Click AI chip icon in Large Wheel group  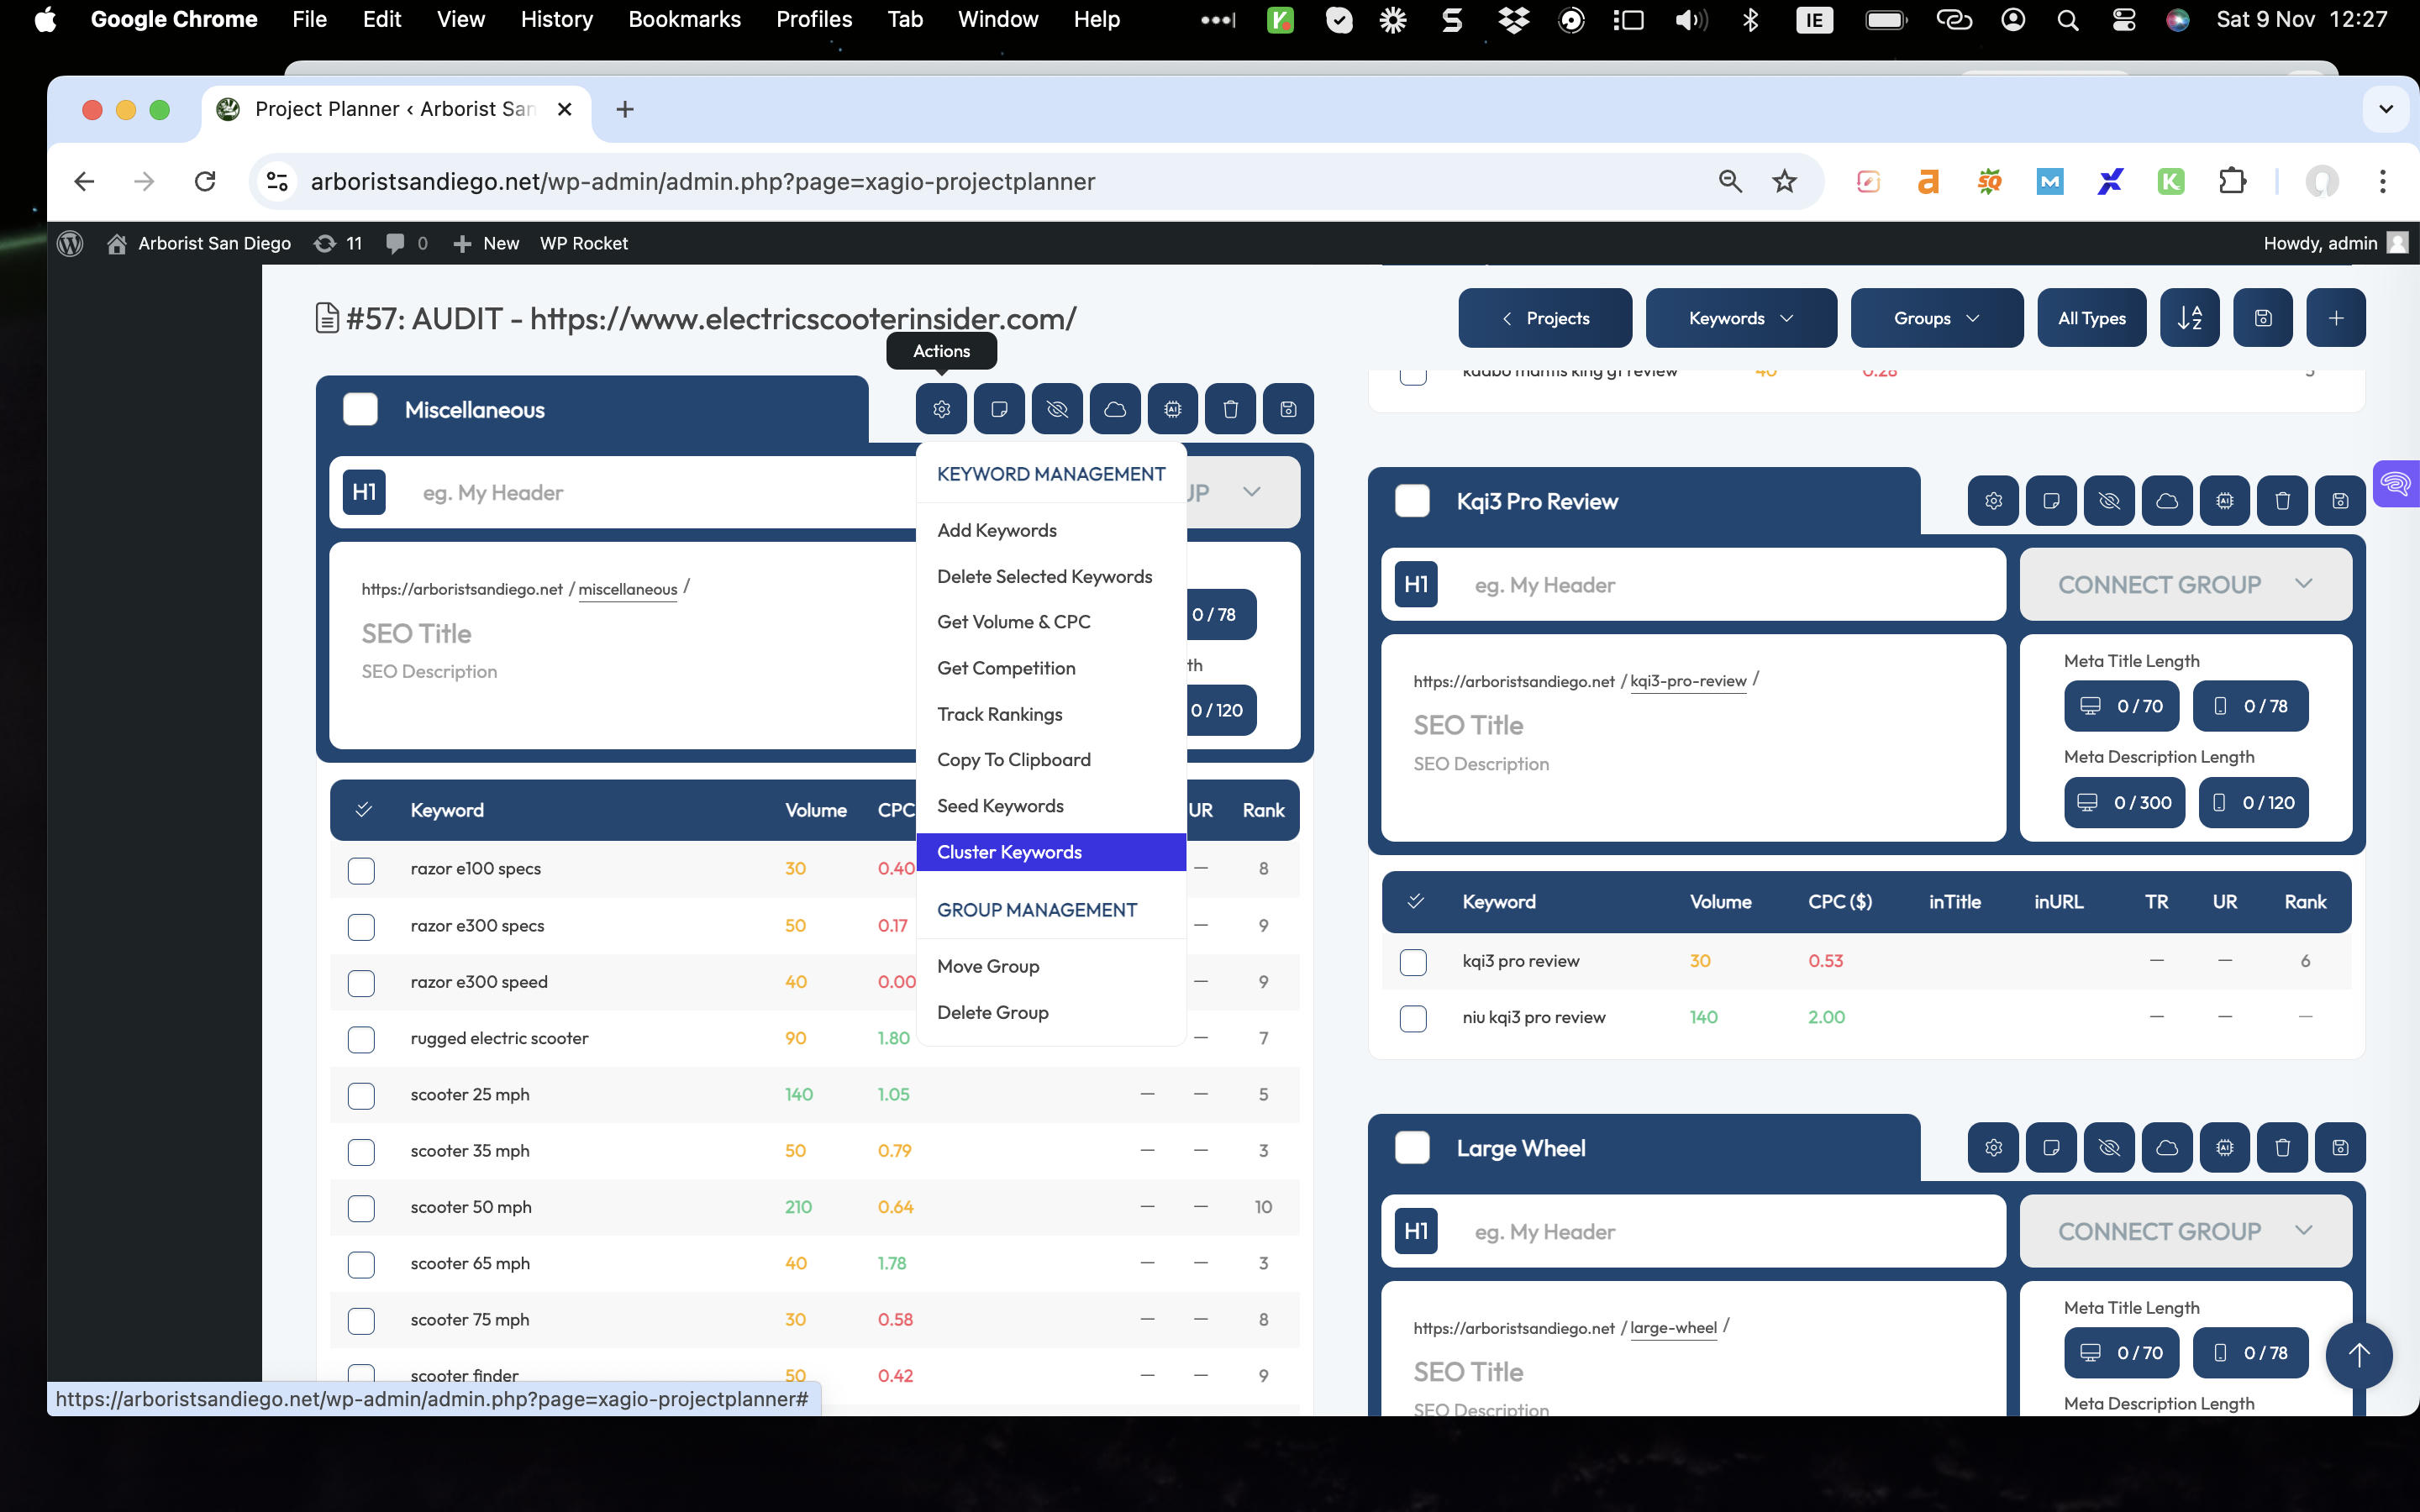(x=2225, y=1148)
